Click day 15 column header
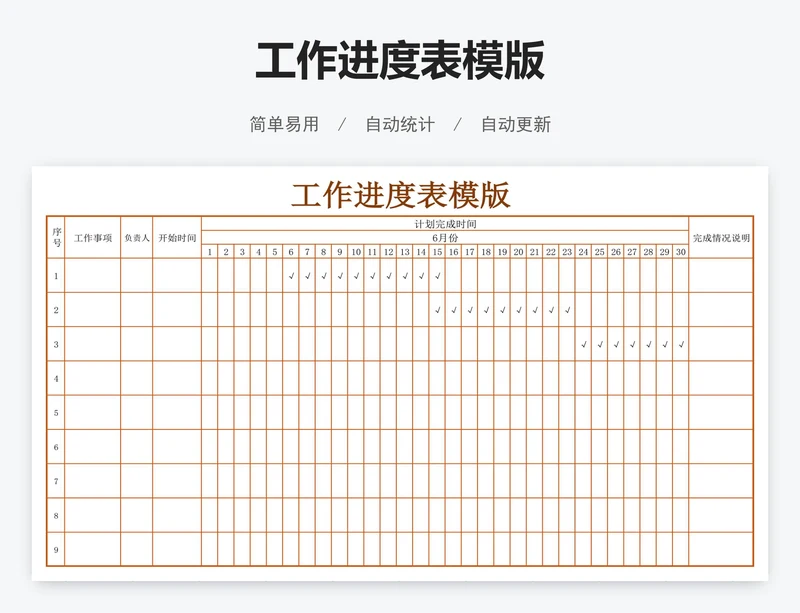 (437, 252)
